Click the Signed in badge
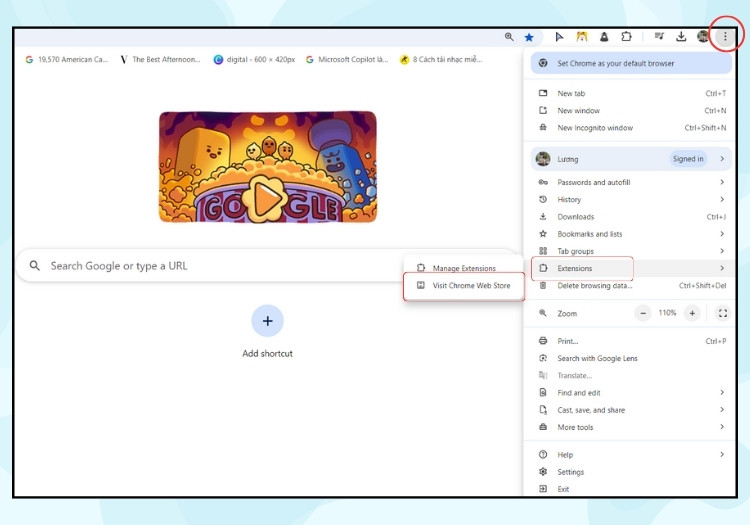Screen dimensions: 750x525 click(x=688, y=159)
